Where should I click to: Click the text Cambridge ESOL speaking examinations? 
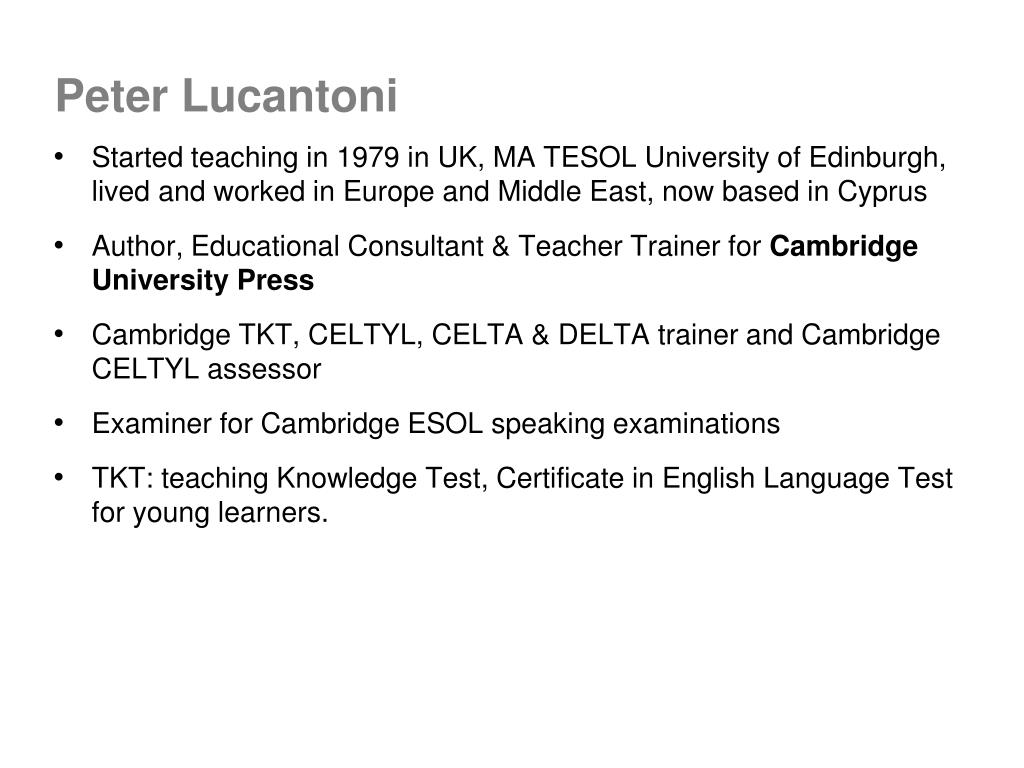pos(520,423)
